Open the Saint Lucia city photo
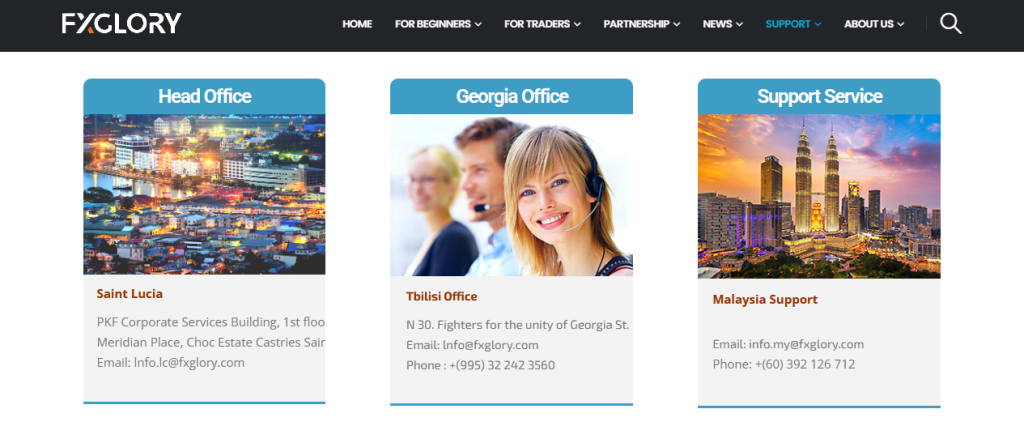 coord(204,194)
